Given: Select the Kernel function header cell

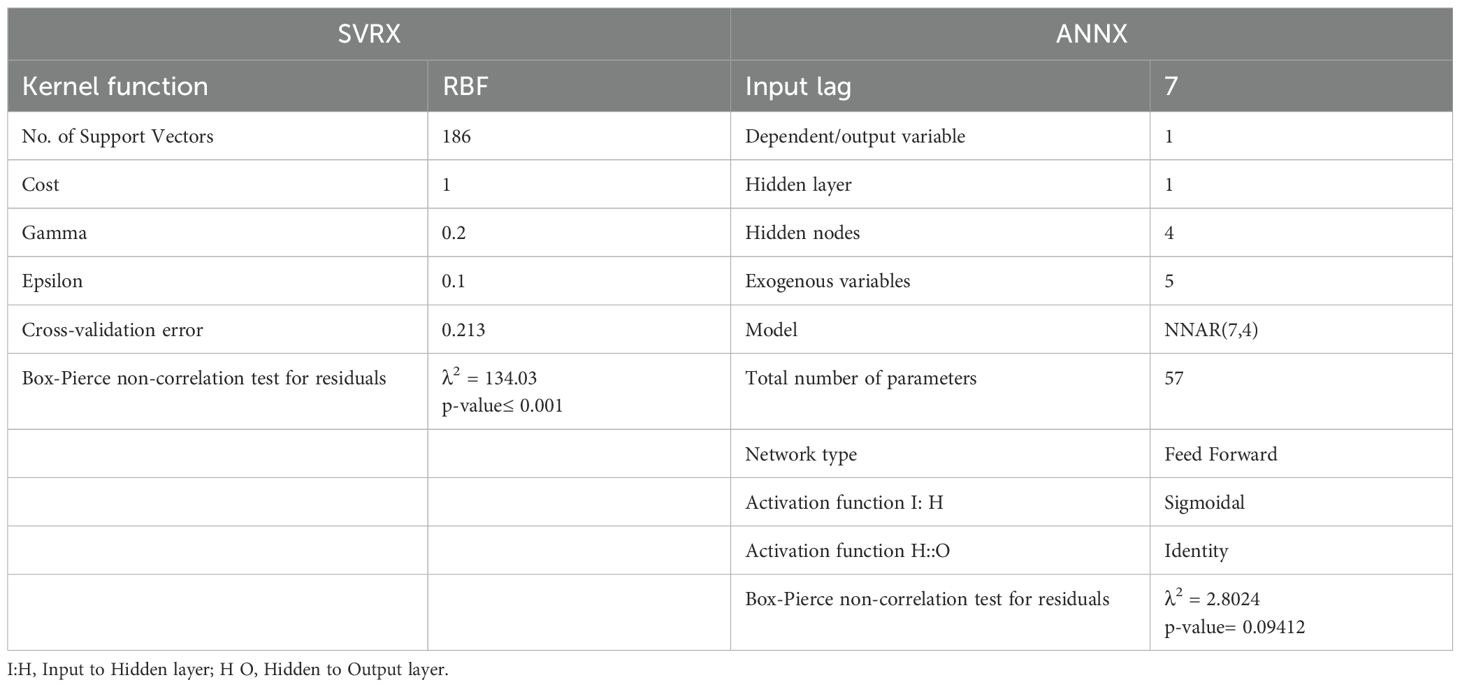Looking at the screenshot, I should (x=115, y=87).
